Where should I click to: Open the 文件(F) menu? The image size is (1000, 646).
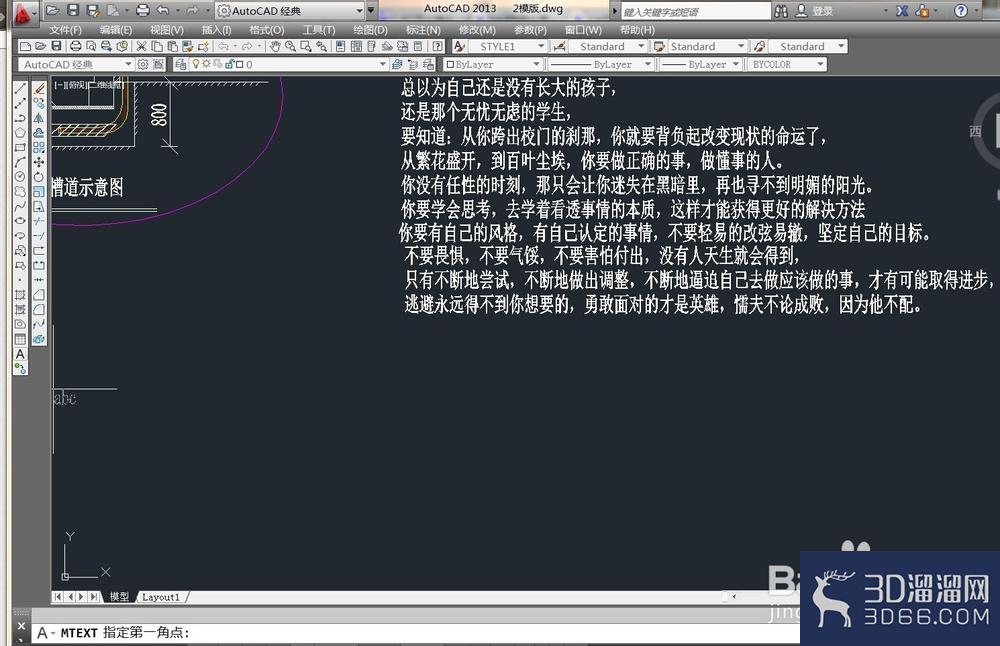(x=66, y=30)
